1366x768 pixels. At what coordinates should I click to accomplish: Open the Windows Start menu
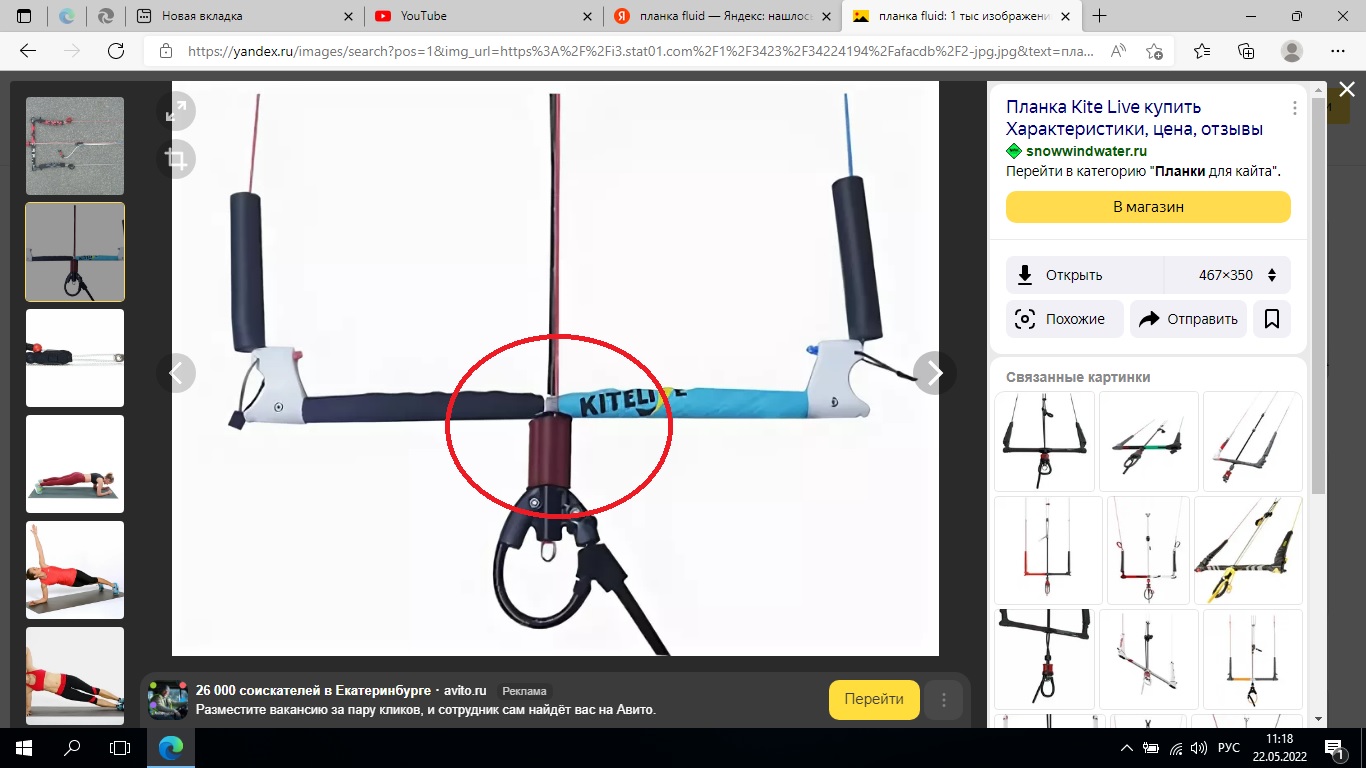pyautogui.click(x=23, y=747)
